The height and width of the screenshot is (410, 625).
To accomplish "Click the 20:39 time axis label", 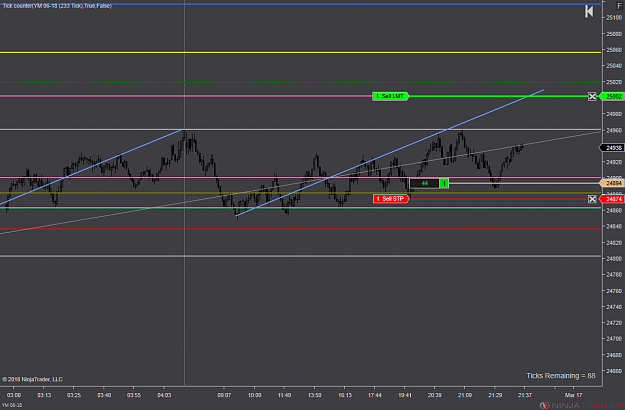I will point(434,395).
